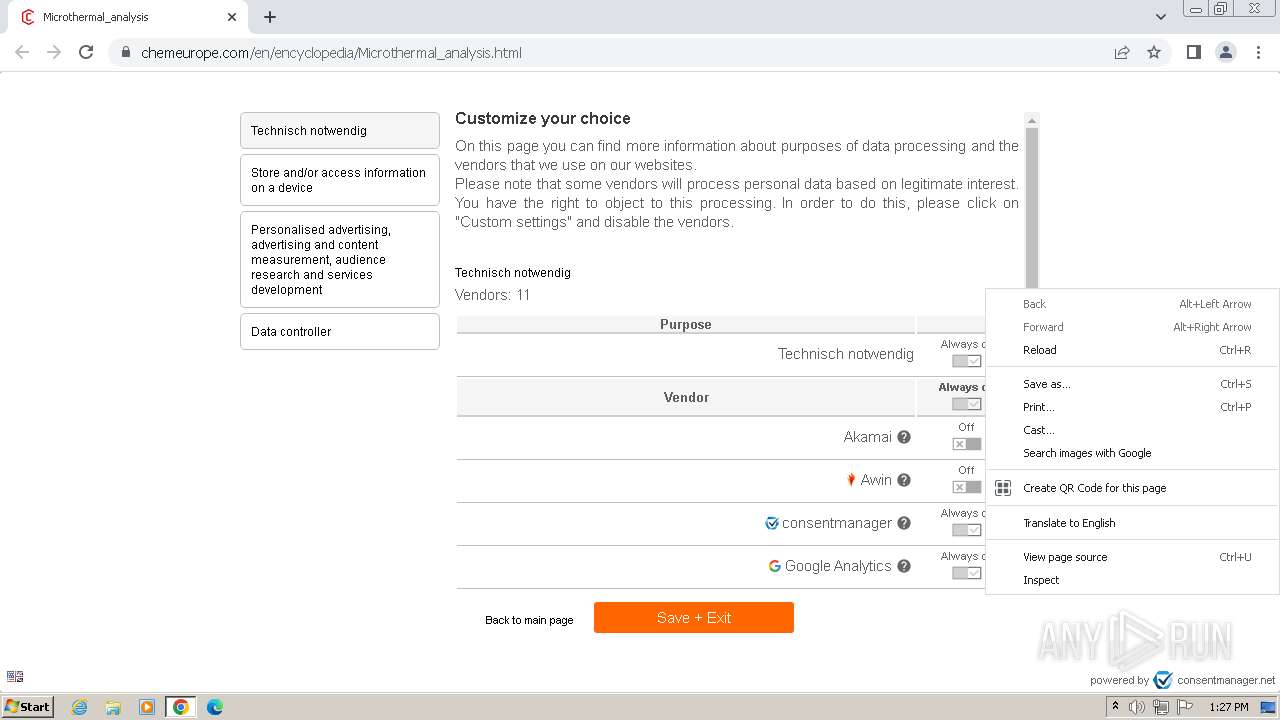The height and width of the screenshot is (720, 1280).
Task: Toggle the Technisch notwendig purpose switch
Action: click(x=966, y=361)
